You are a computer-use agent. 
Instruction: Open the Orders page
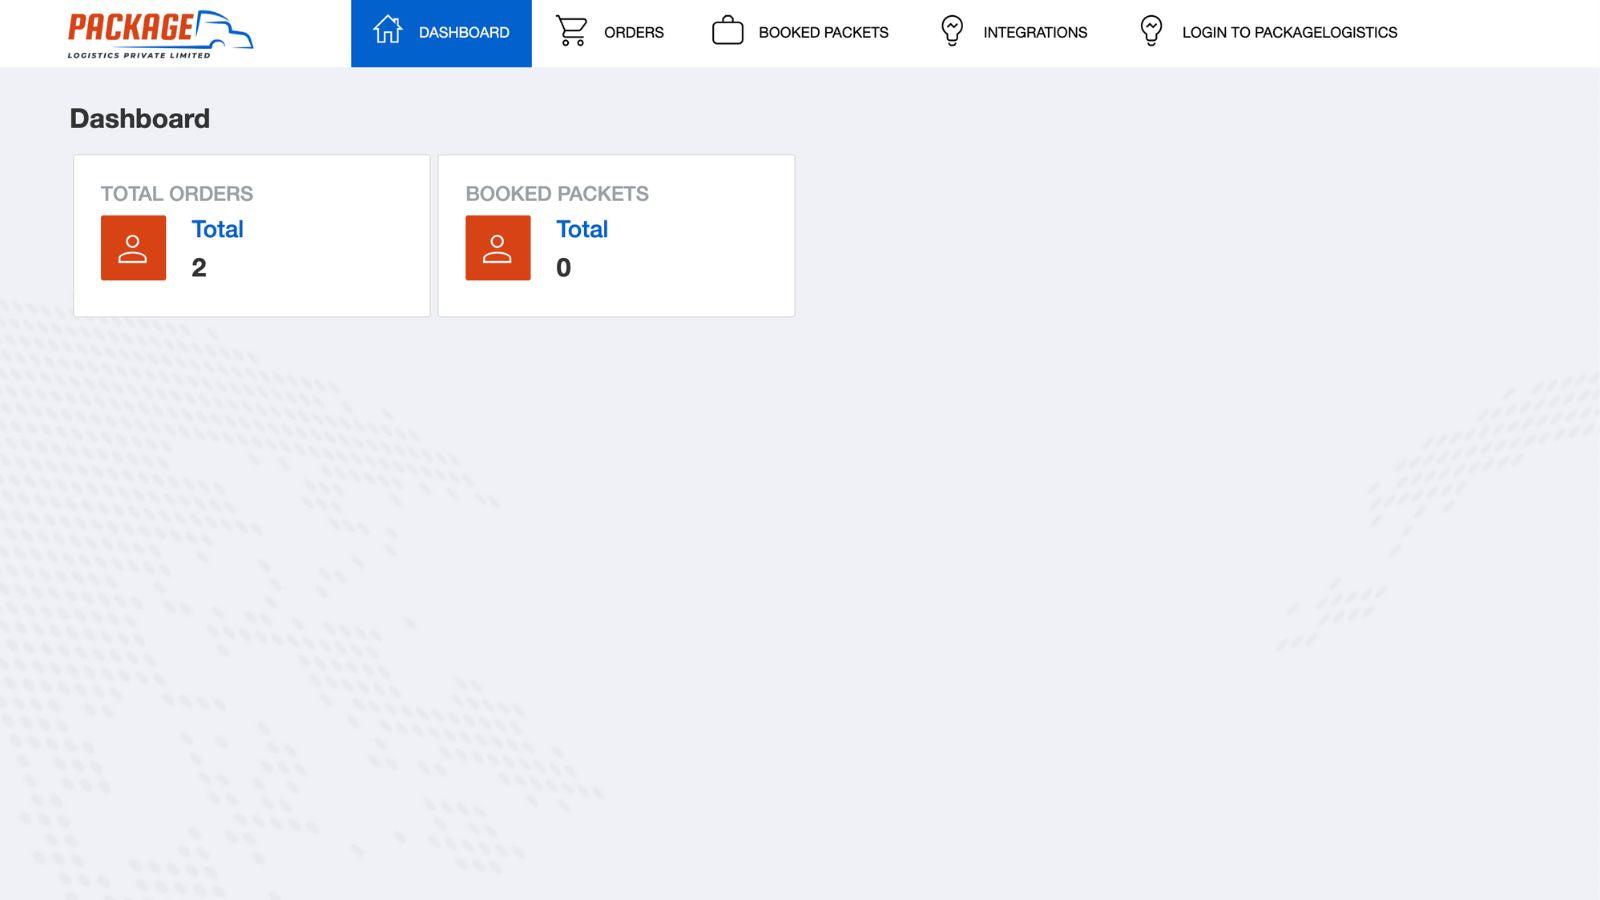(632, 31)
